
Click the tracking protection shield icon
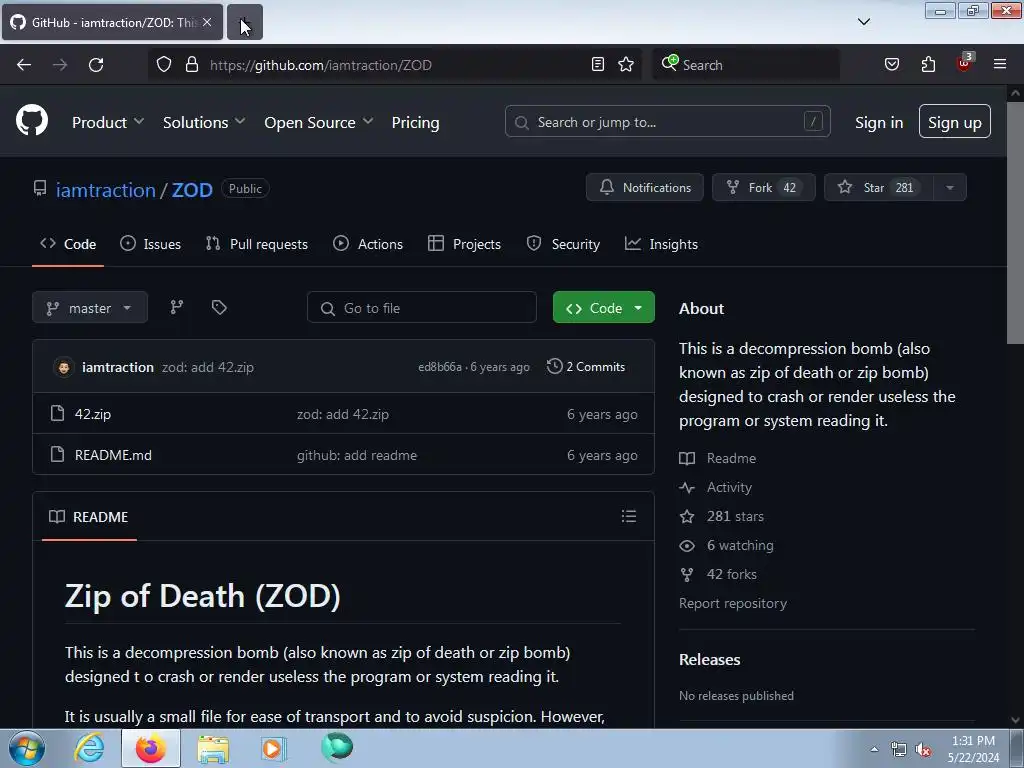click(x=164, y=65)
